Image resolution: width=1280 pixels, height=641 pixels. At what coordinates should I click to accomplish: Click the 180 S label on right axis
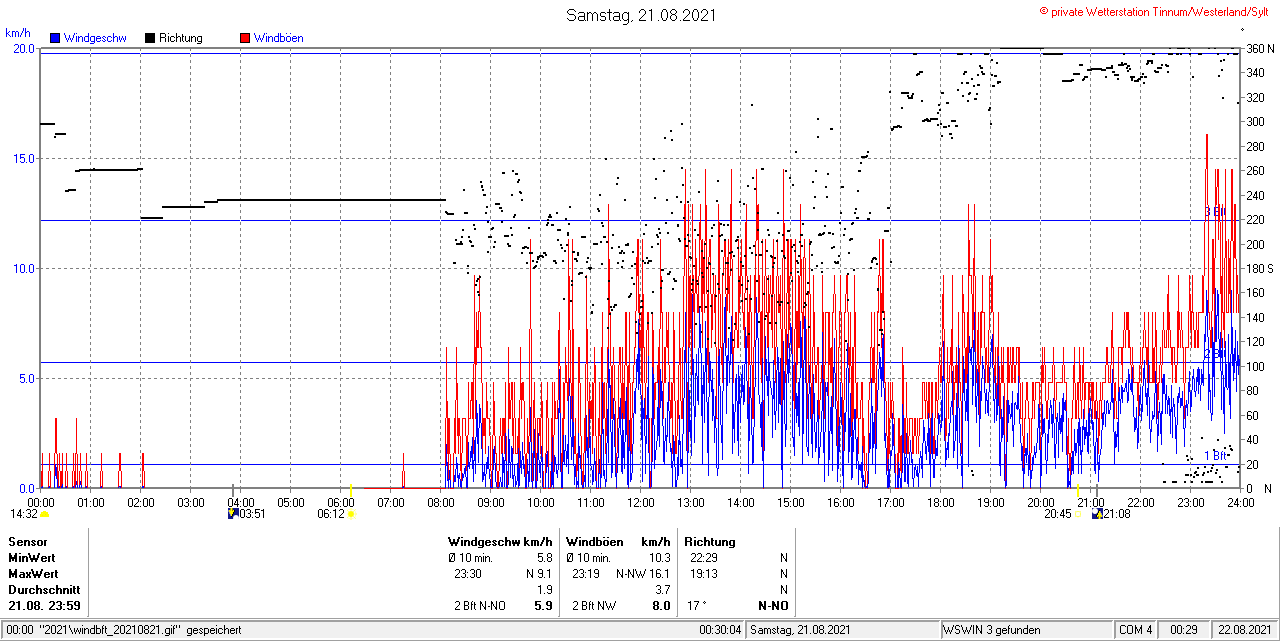[1260, 268]
